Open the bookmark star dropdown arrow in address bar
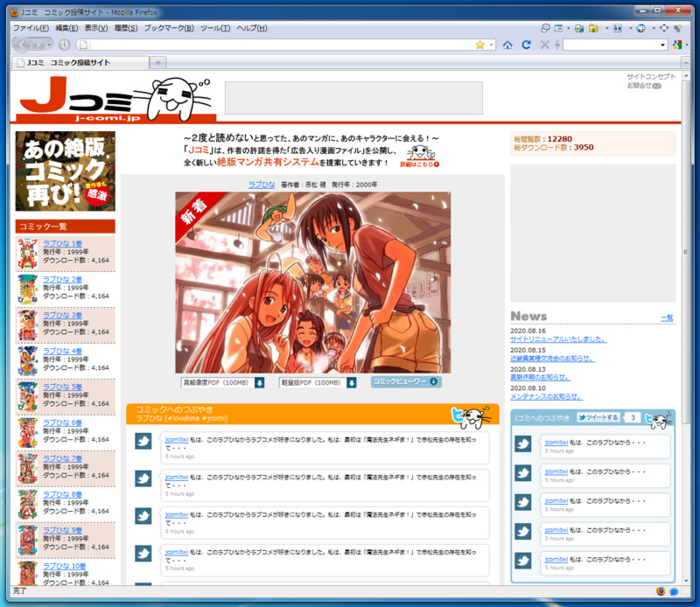The width and height of the screenshot is (700, 607). 491,45
